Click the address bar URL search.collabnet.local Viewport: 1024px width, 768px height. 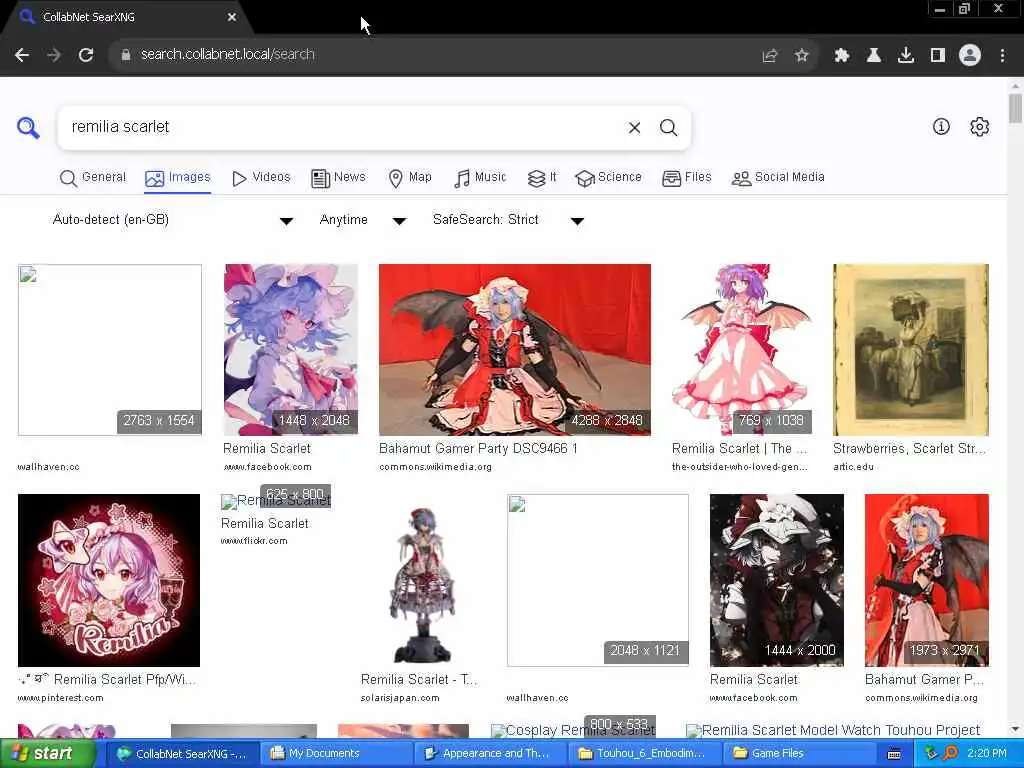click(228, 55)
